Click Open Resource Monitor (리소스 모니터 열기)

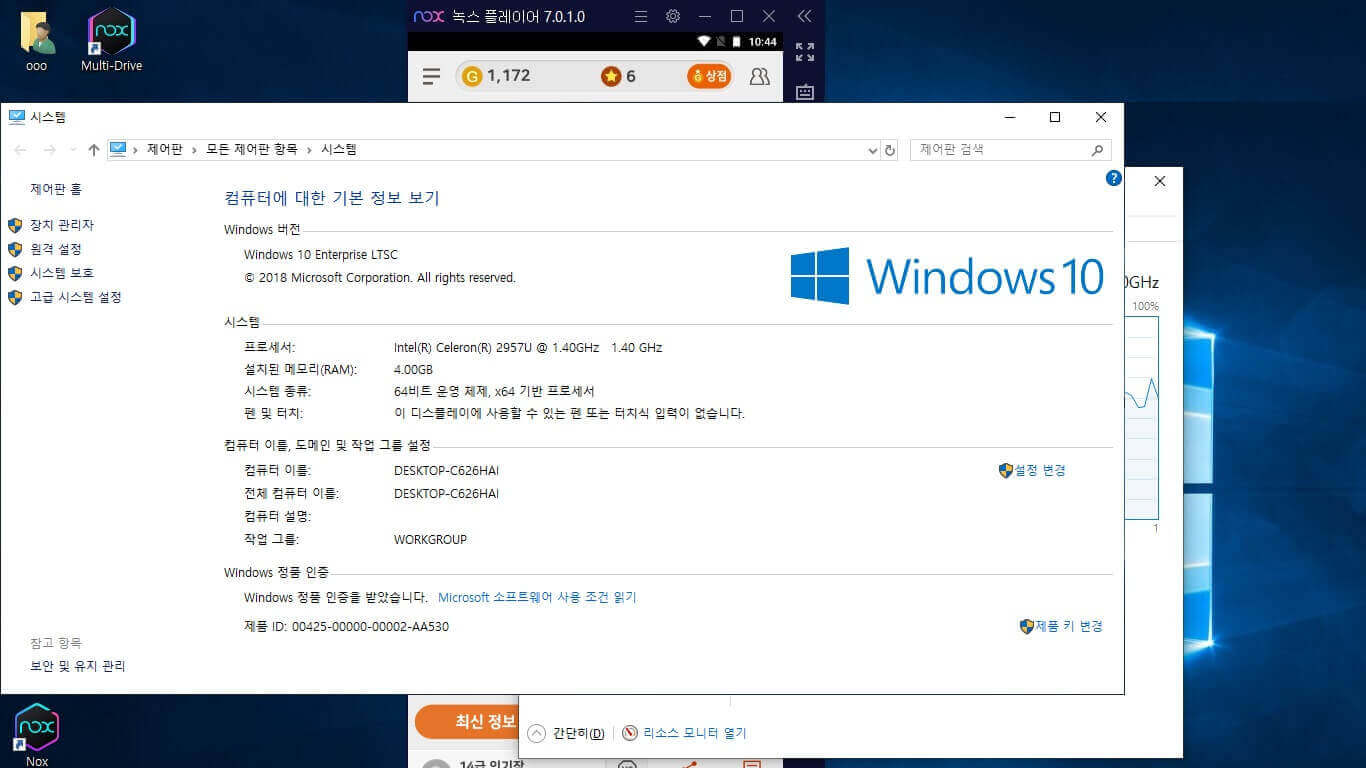point(694,733)
